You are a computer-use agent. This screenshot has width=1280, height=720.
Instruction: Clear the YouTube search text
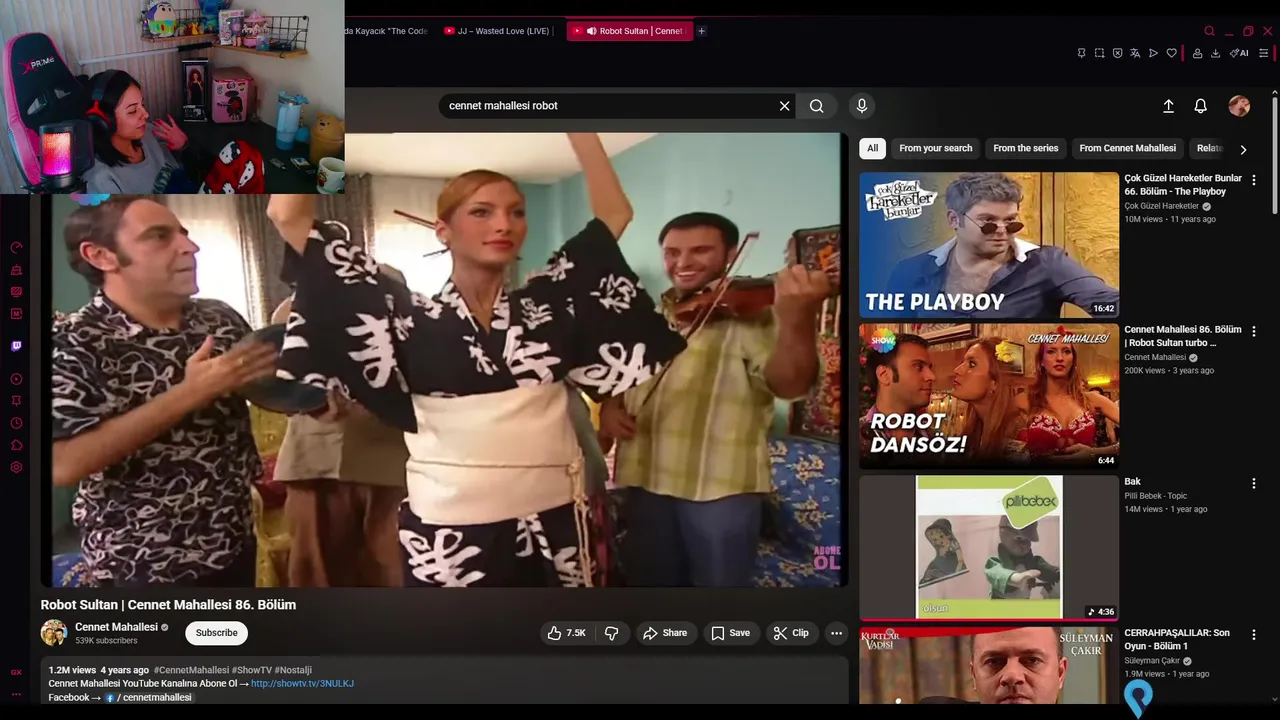click(x=785, y=105)
